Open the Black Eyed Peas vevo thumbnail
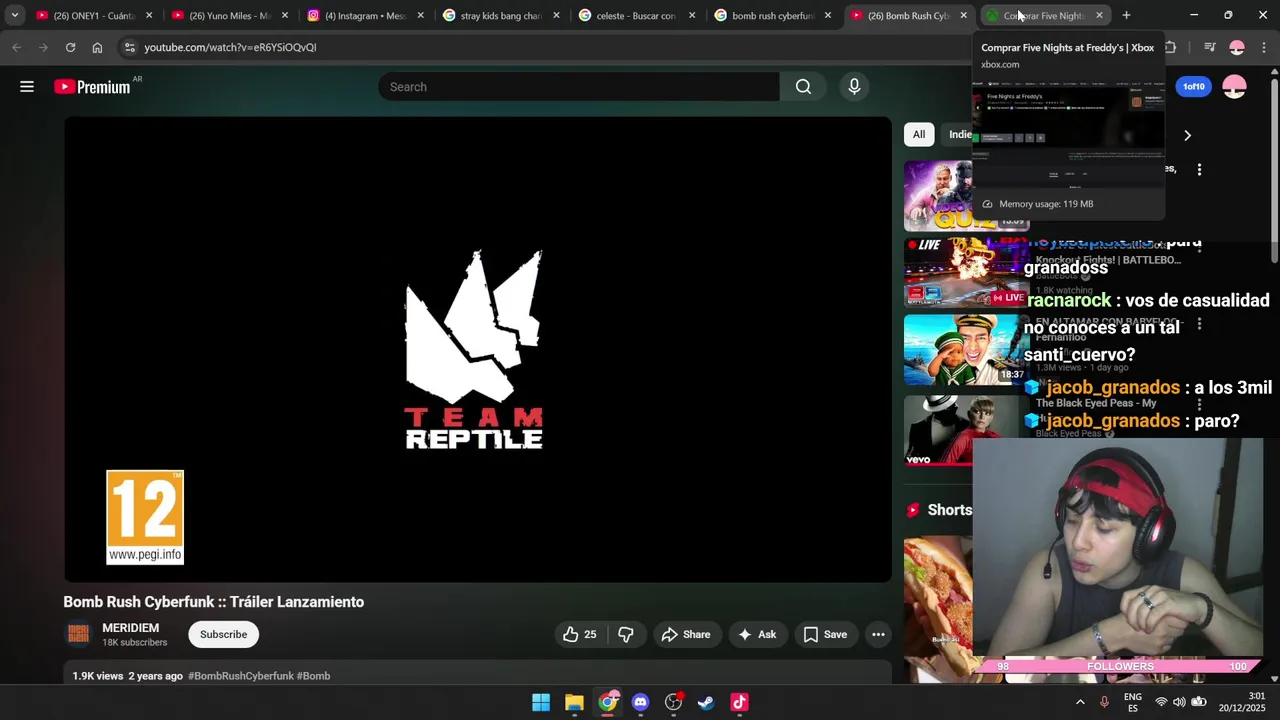1280x720 pixels. point(967,430)
